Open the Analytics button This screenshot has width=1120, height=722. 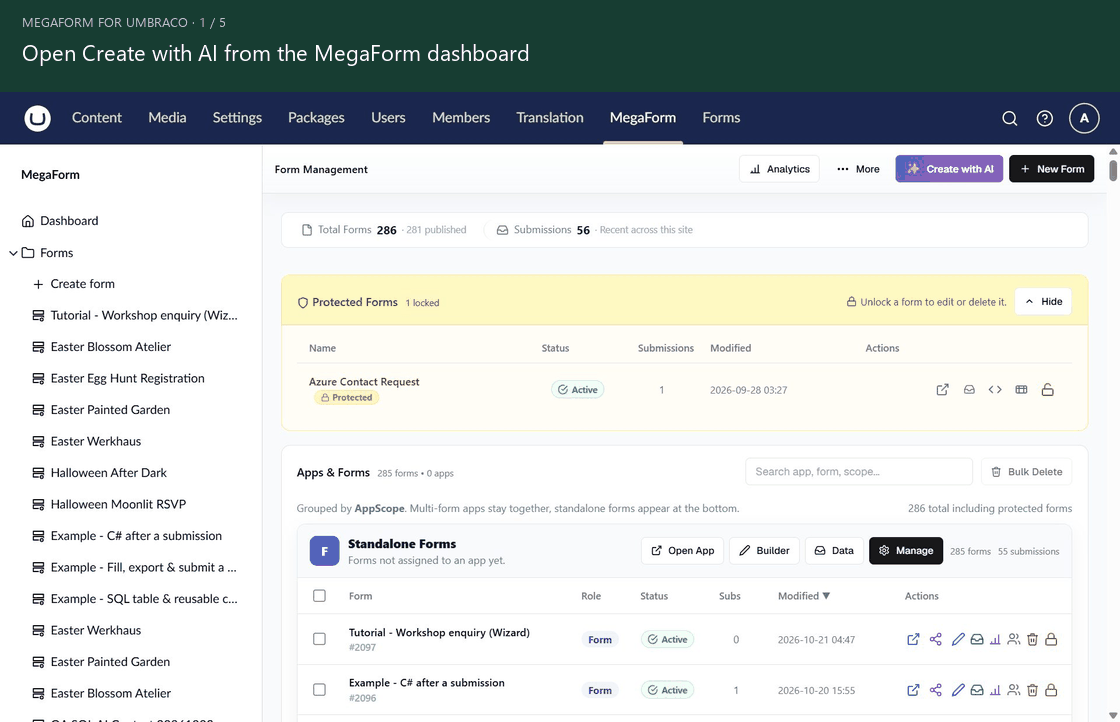point(779,169)
